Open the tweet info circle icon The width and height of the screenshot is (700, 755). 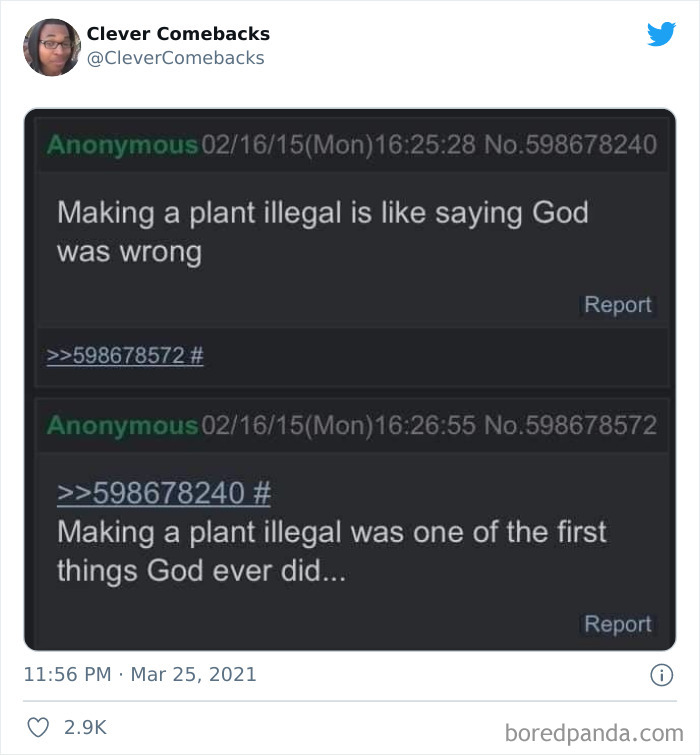pyautogui.click(x=661, y=676)
